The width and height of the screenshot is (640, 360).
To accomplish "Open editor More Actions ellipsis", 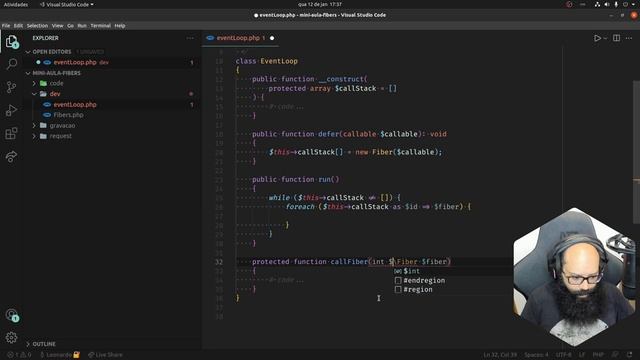I will (629, 38).
